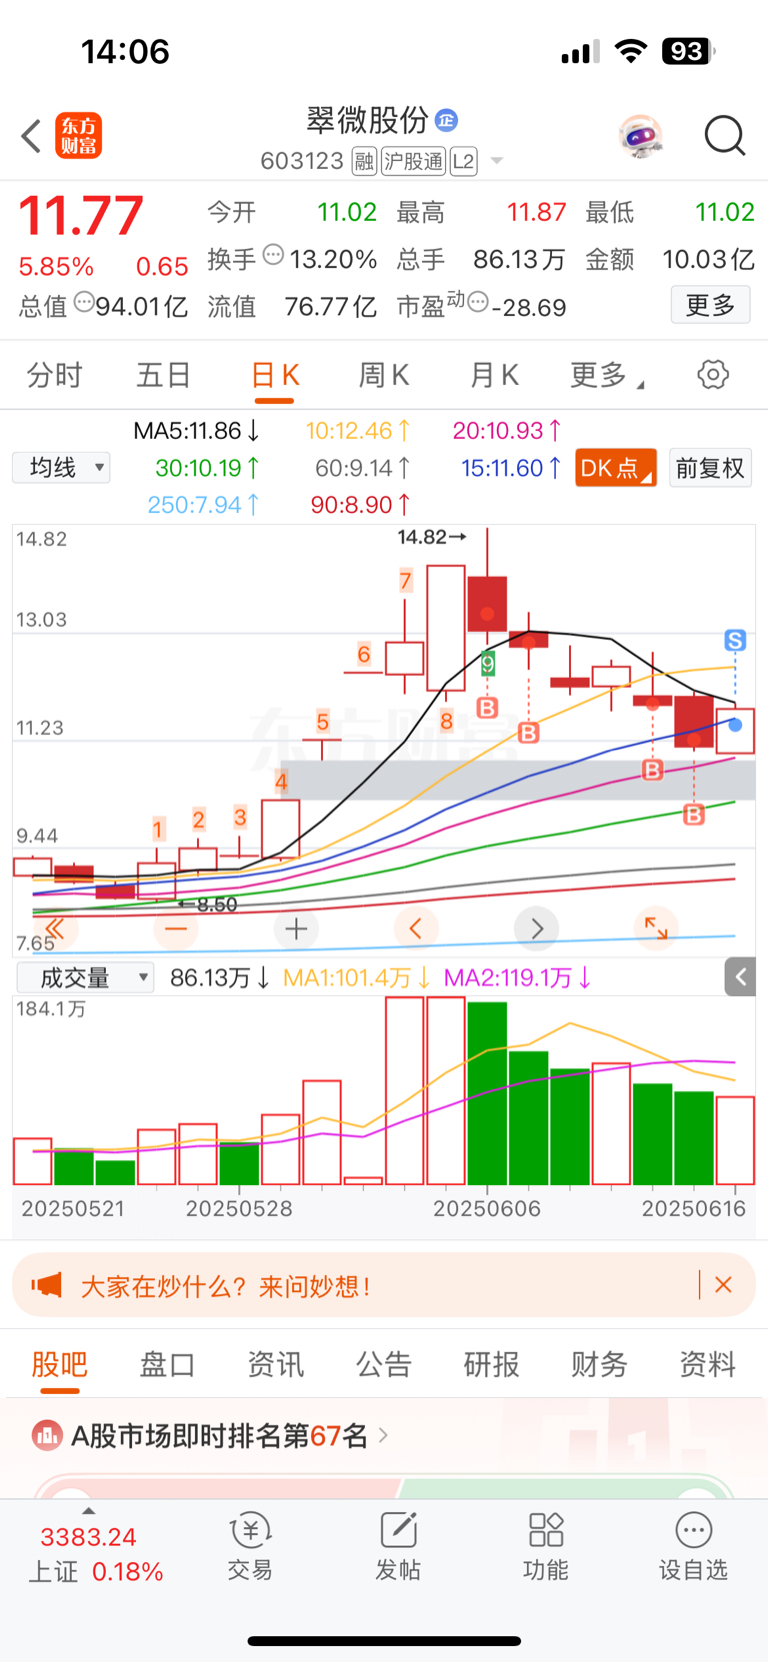Switch to the 公告 tab

pyautogui.click(x=383, y=1364)
